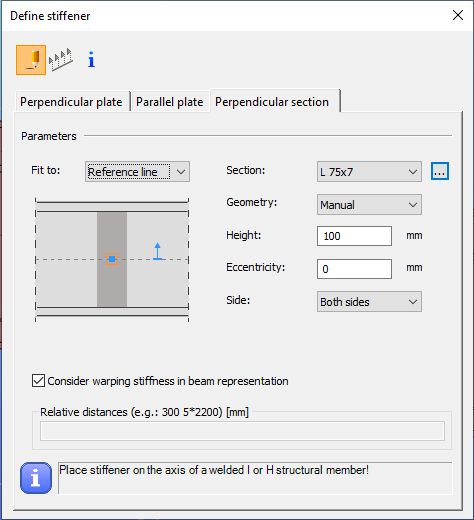Screen dimensions: 474x520
Task: Switch to the Parallel plate tab
Action: (170, 102)
